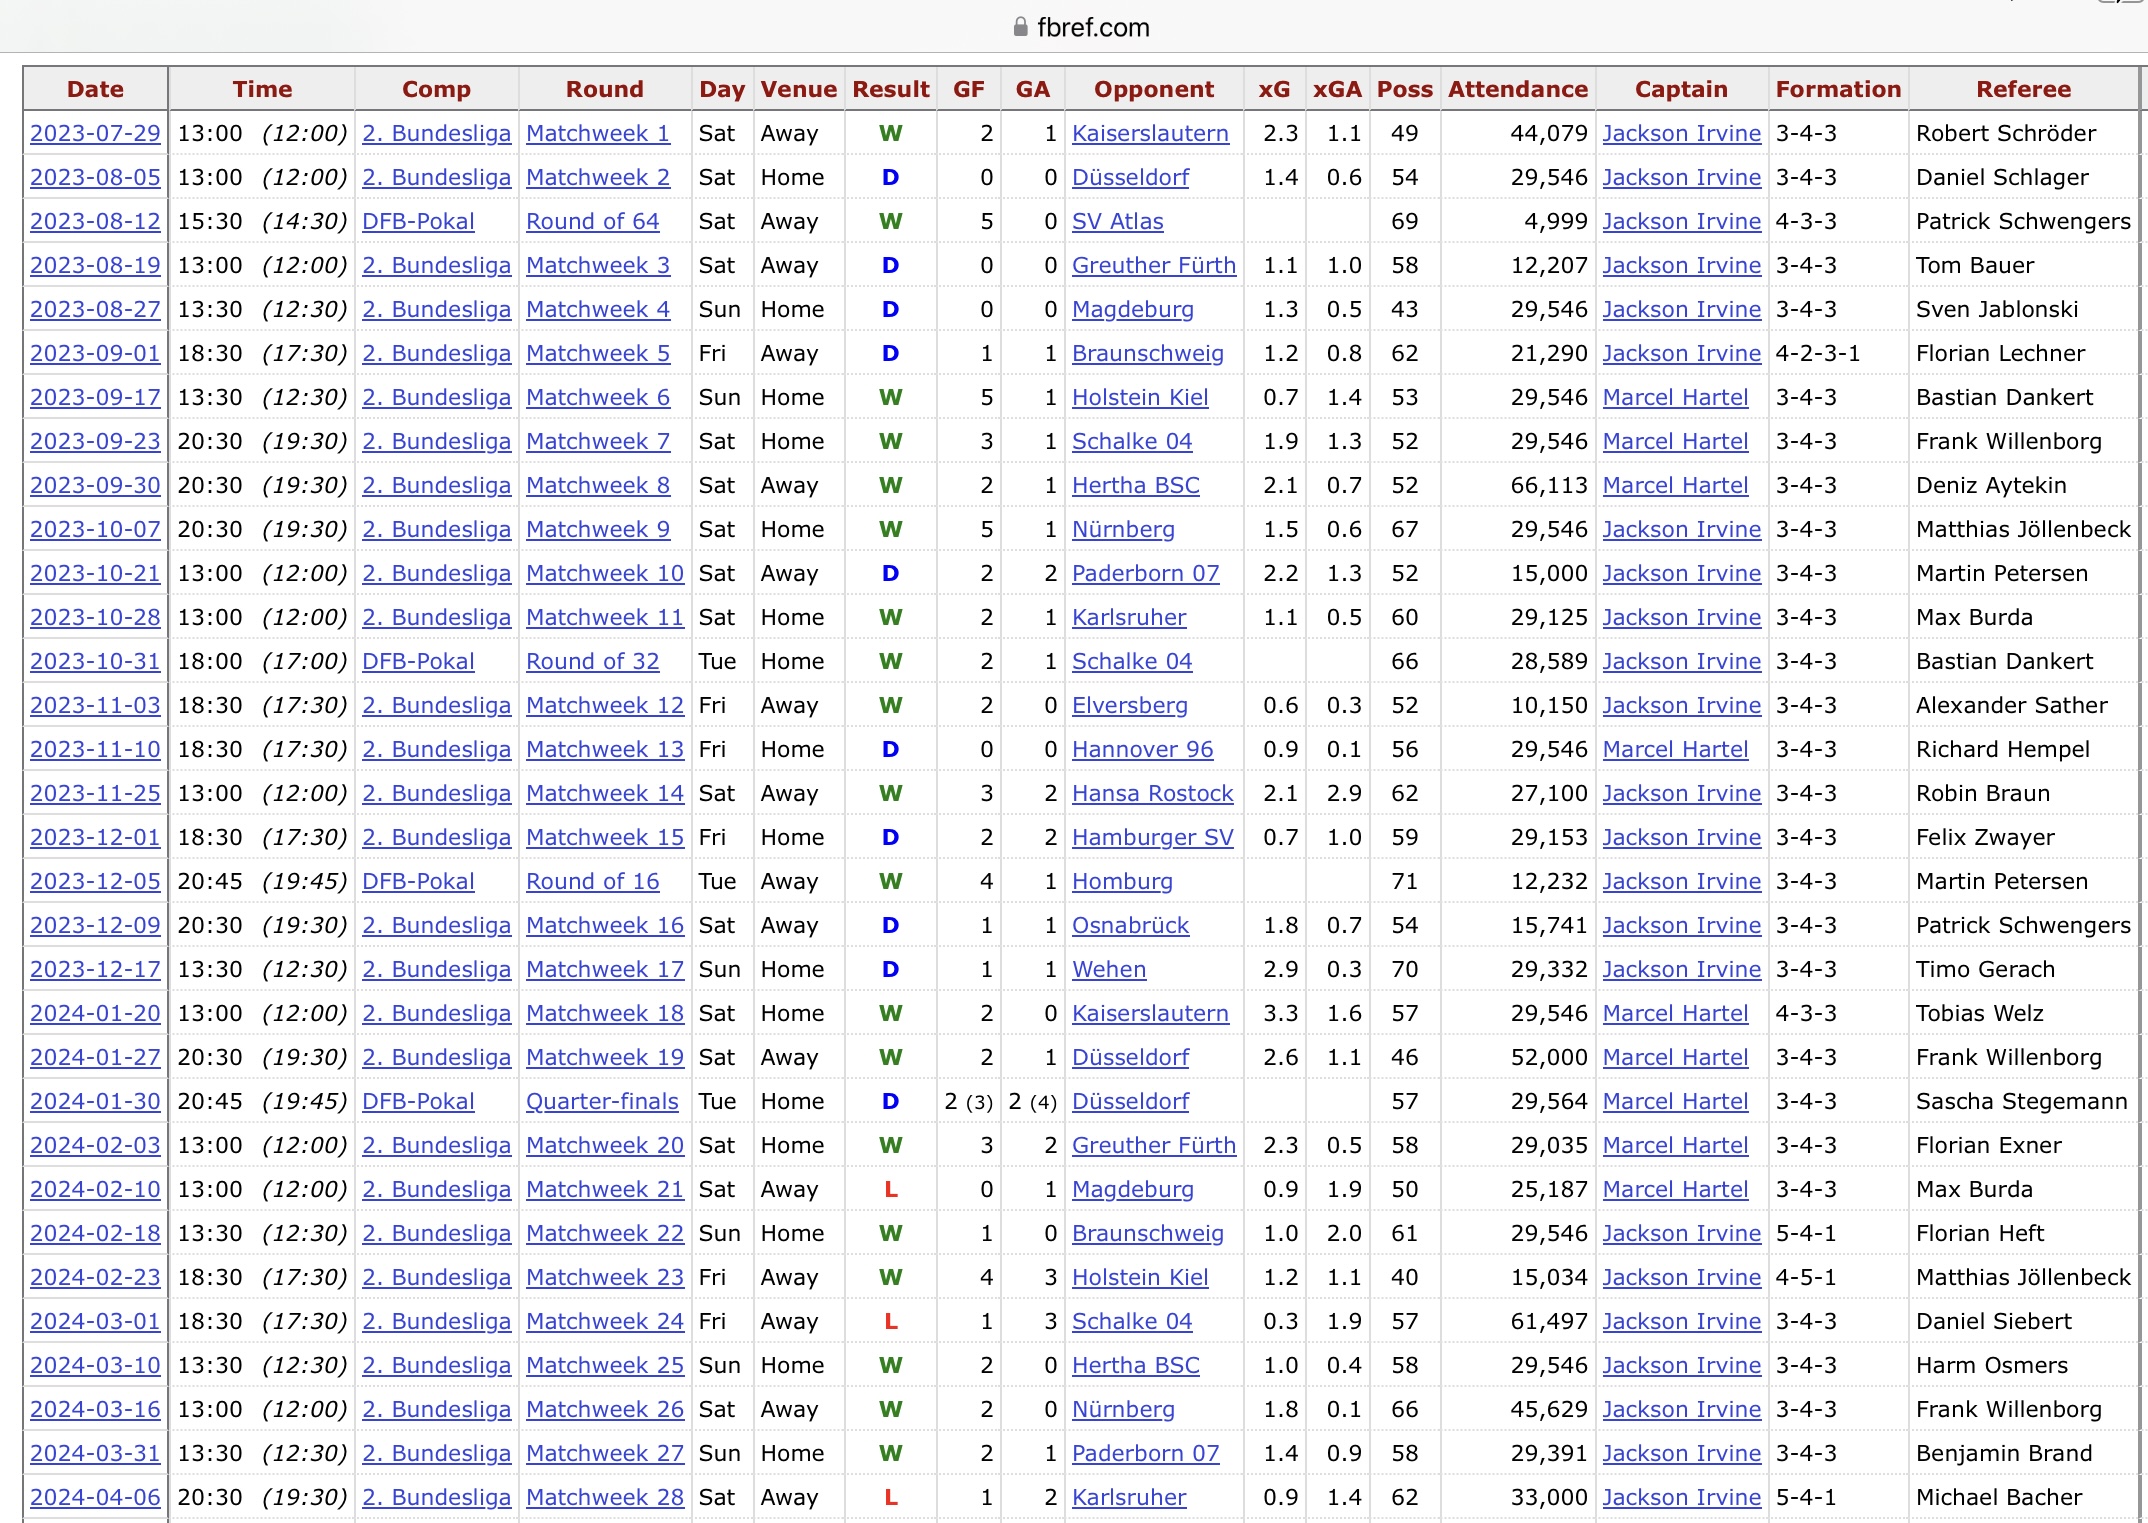This screenshot has height=1523, width=2148.
Task: Open the Round of 16 link
Action: [x=592, y=881]
